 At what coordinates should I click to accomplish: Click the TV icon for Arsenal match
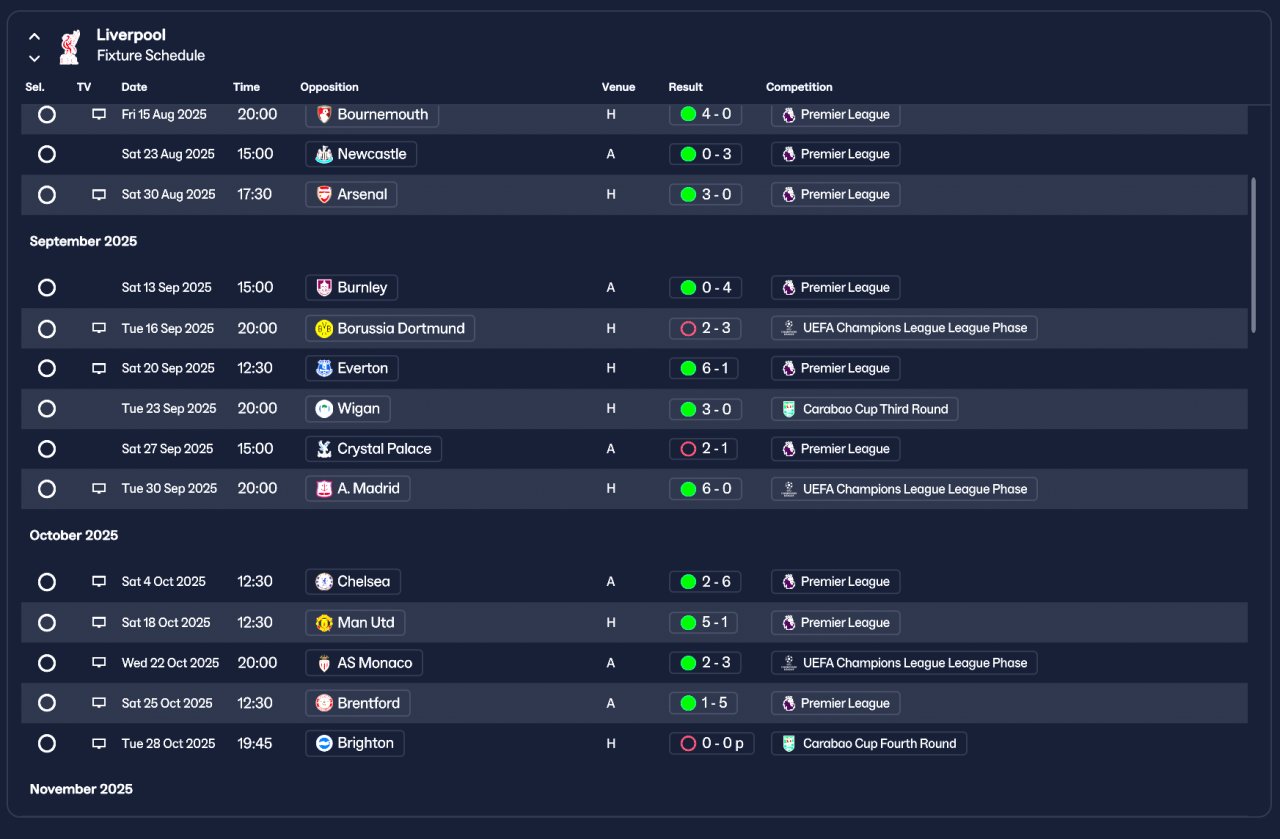[x=99, y=195]
